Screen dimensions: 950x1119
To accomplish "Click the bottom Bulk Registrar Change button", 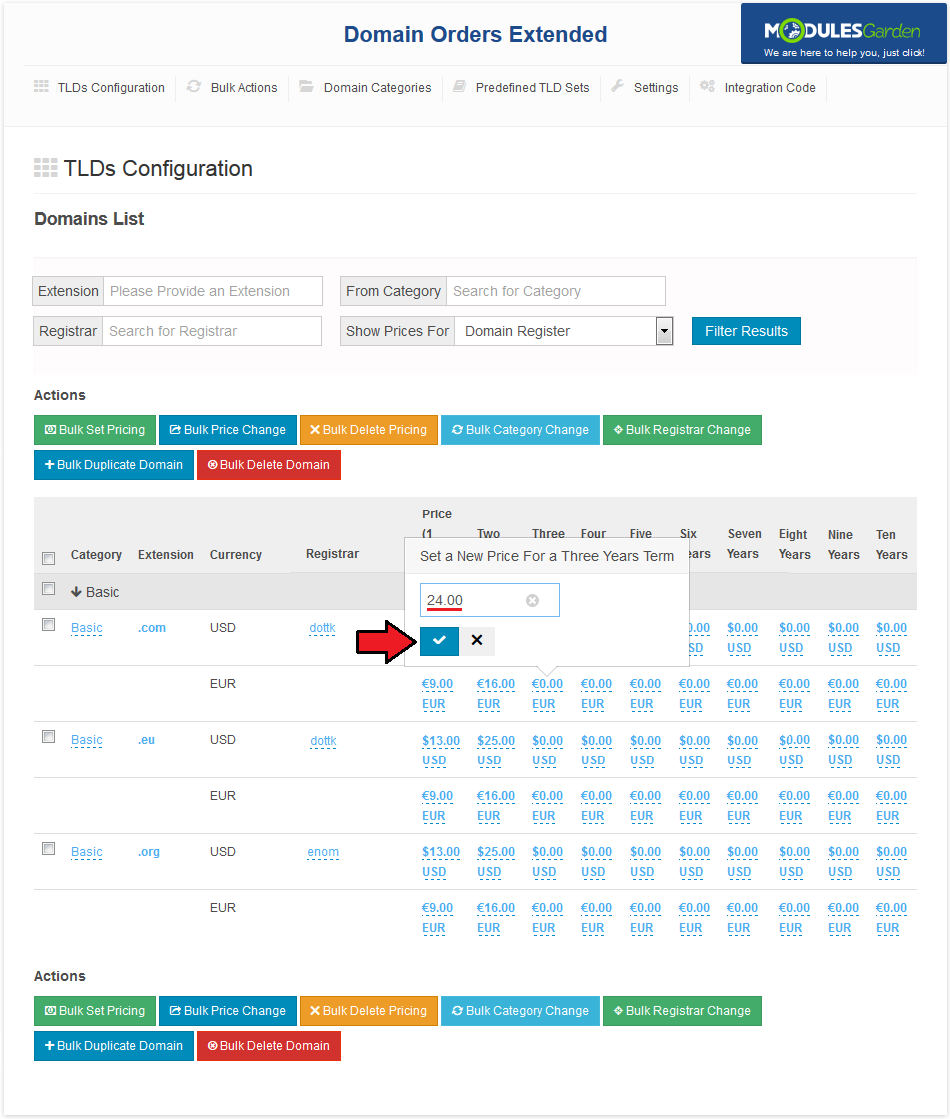I will [682, 1011].
